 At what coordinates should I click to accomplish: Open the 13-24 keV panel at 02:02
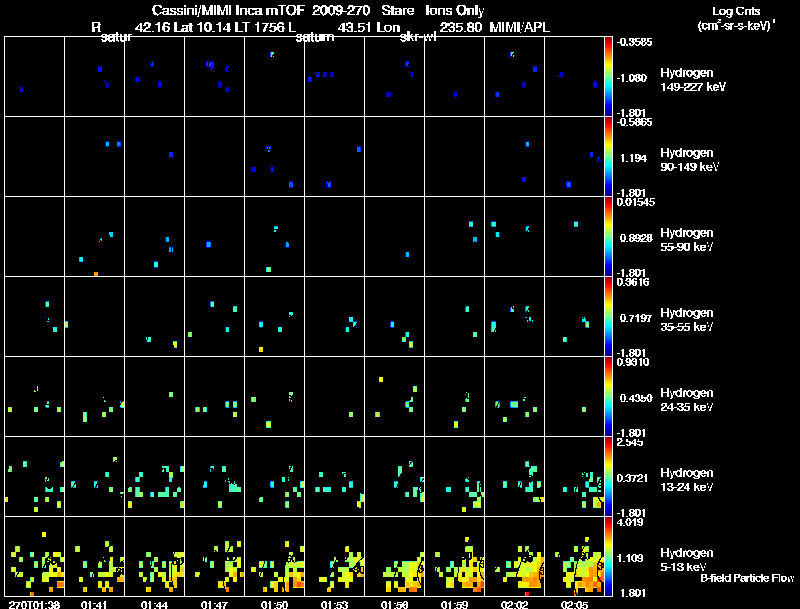pyautogui.click(x=515, y=476)
